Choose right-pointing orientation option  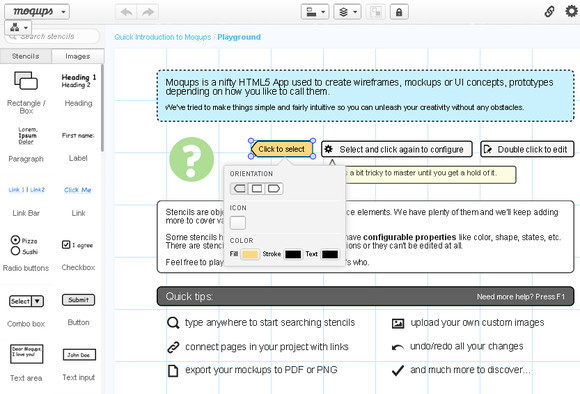[274, 189]
